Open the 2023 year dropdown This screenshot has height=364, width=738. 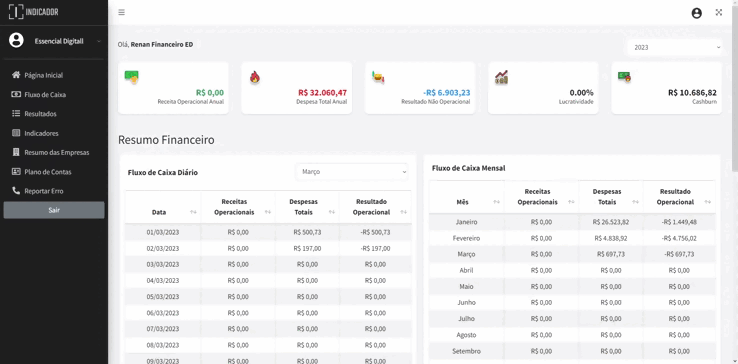675,48
